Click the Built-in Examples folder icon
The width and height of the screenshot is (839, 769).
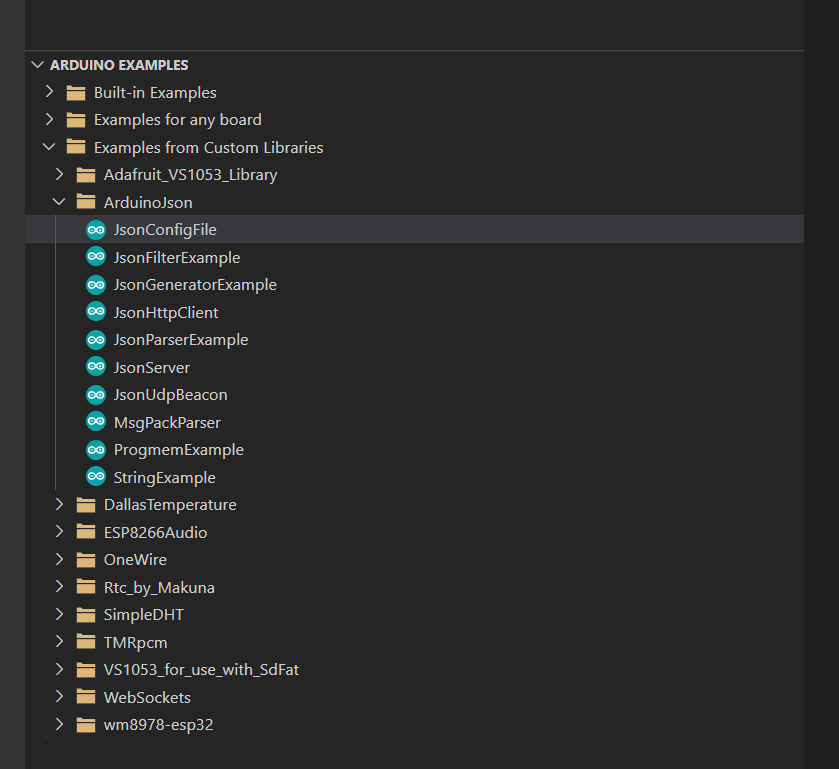click(x=76, y=93)
